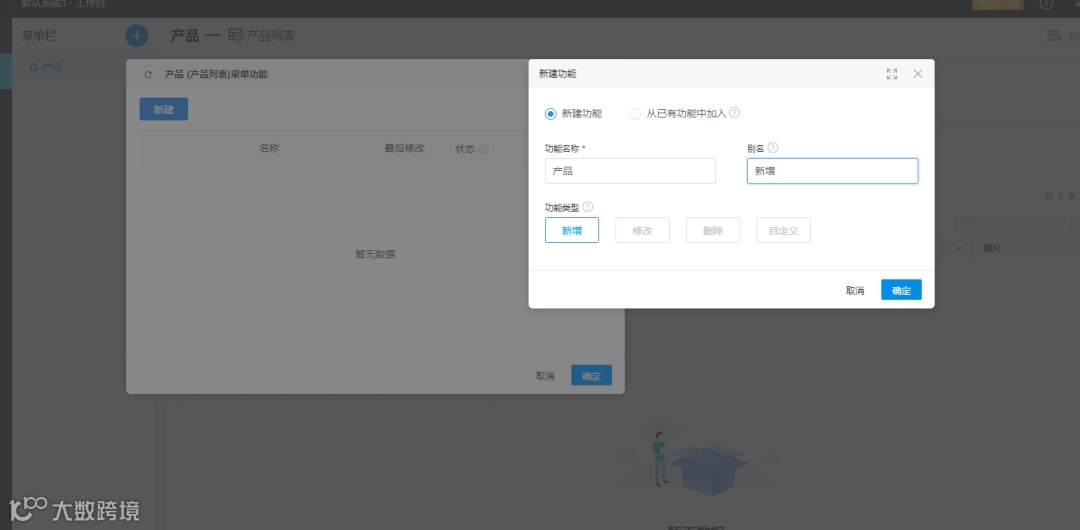The height and width of the screenshot is (530, 1080).
Task: Add a menu with the plus icon
Action: (136, 36)
